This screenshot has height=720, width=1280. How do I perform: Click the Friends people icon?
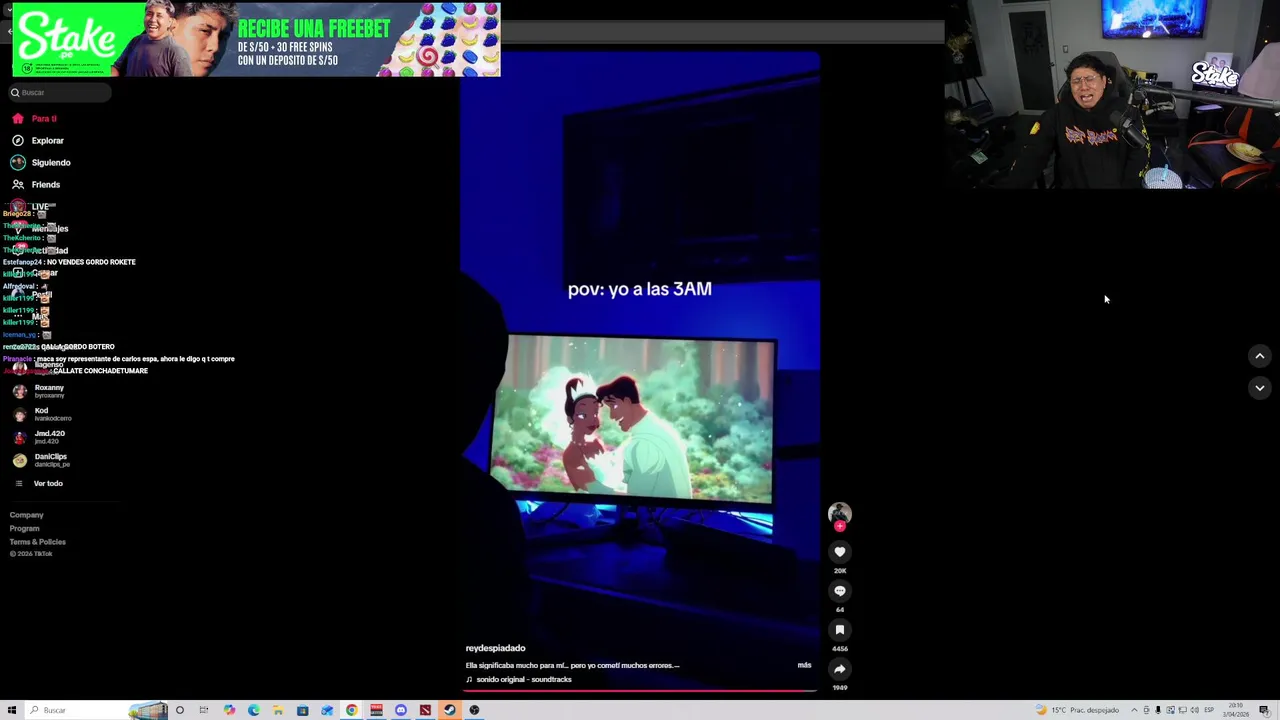point(17,184)
